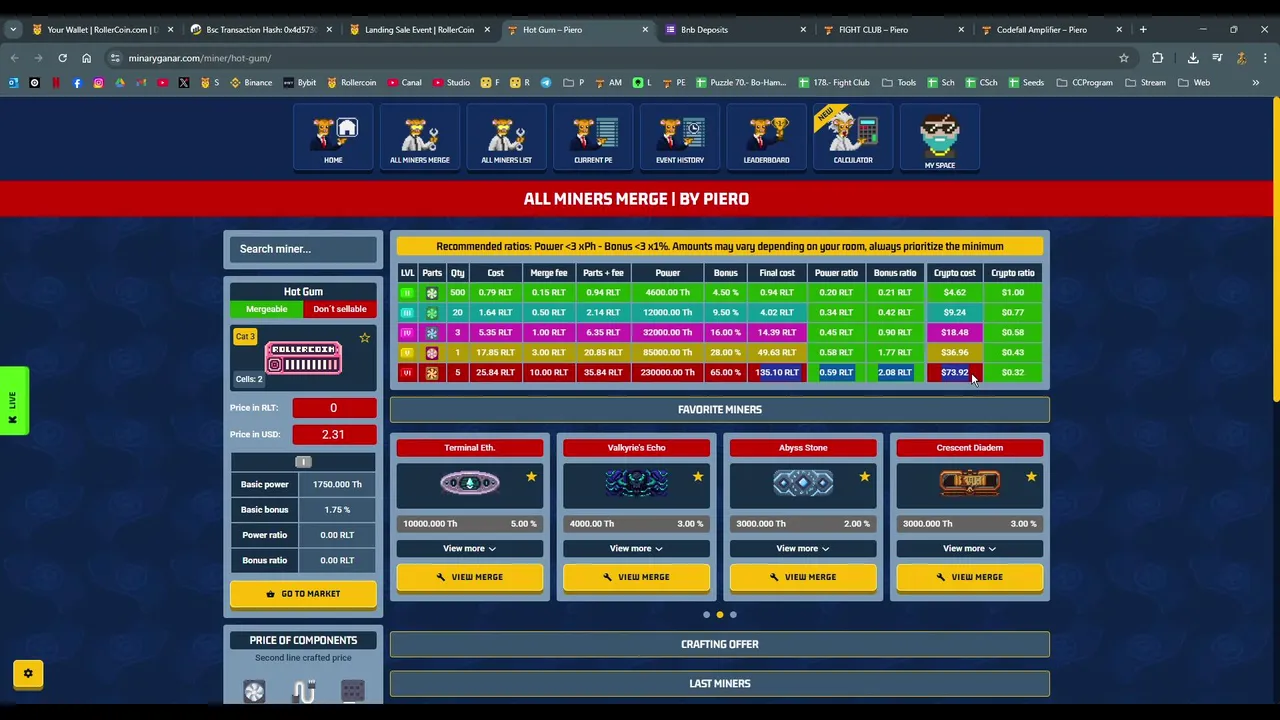
Task: Toggle favorite star on Crescent Diadem card
Action: [1031, 477]
